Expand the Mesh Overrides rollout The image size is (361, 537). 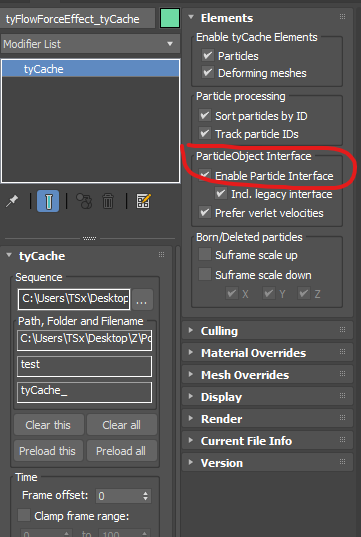[x=267, y=375]
